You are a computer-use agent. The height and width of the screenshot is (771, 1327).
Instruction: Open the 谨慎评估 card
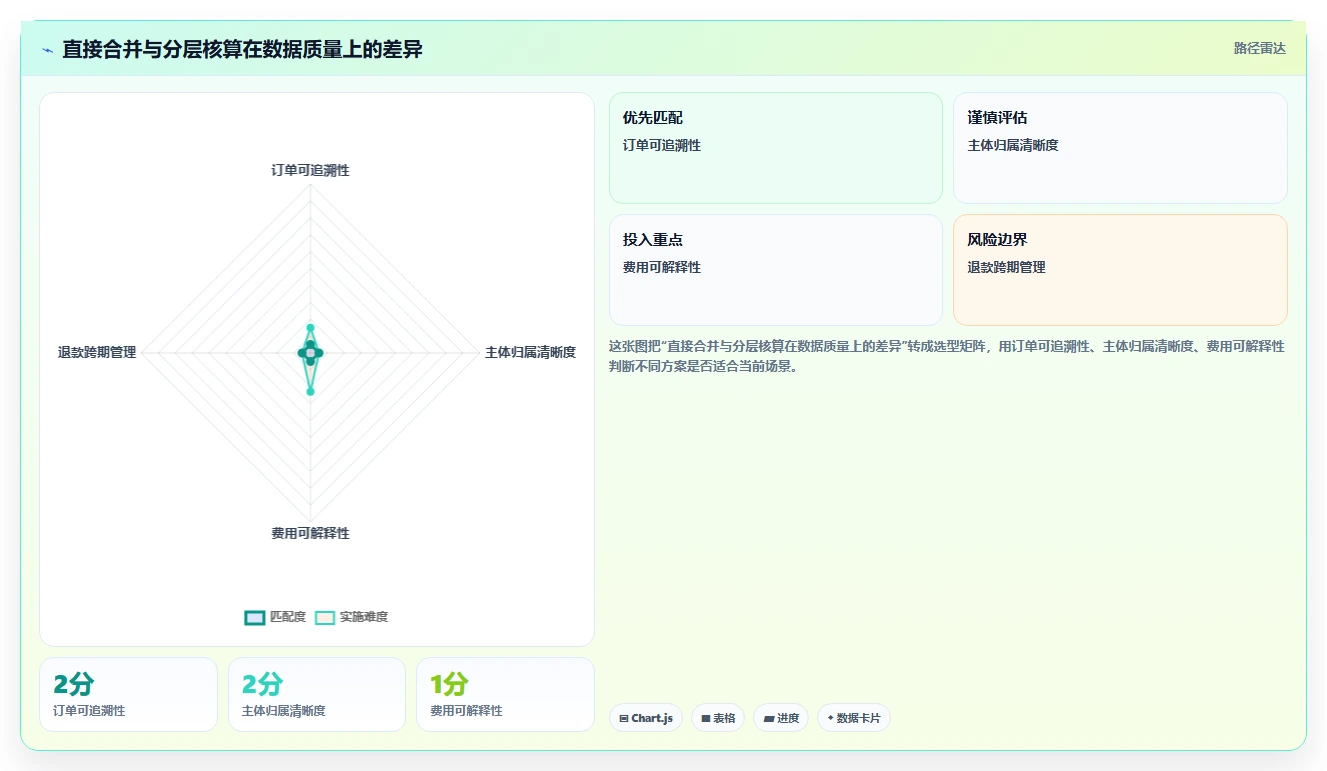point(1120,148)
